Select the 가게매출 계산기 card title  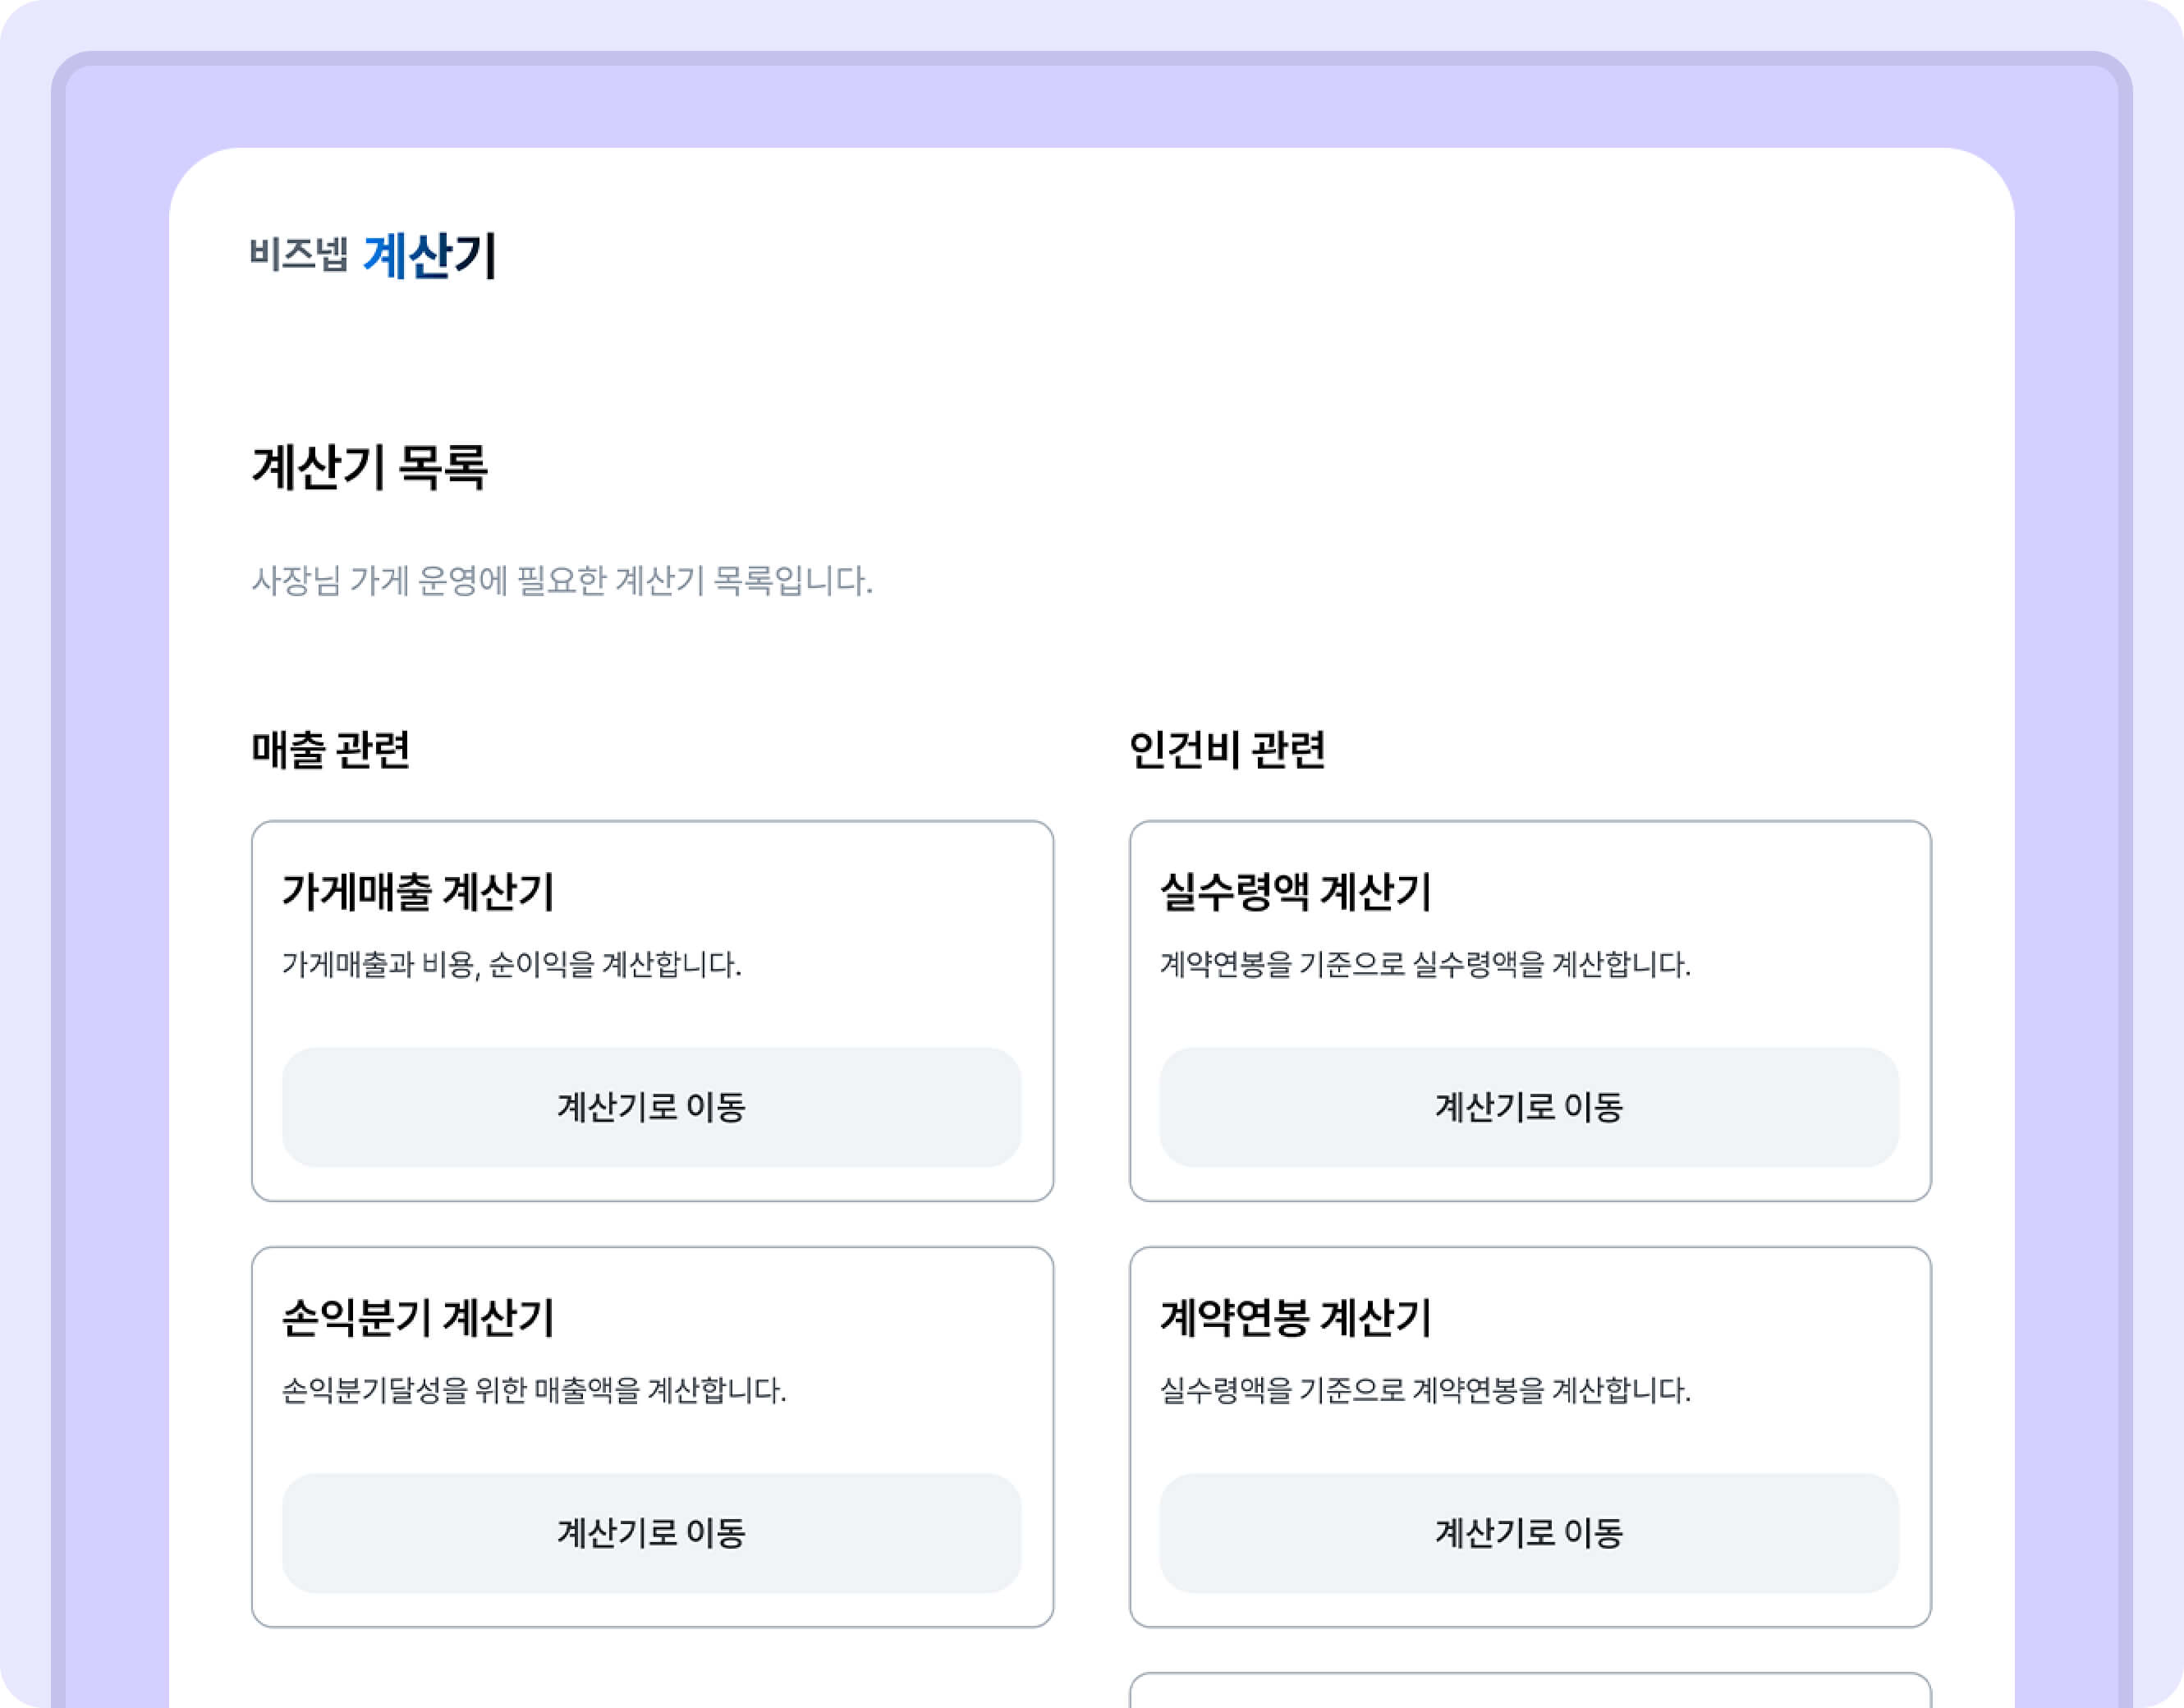coord(417,892)
